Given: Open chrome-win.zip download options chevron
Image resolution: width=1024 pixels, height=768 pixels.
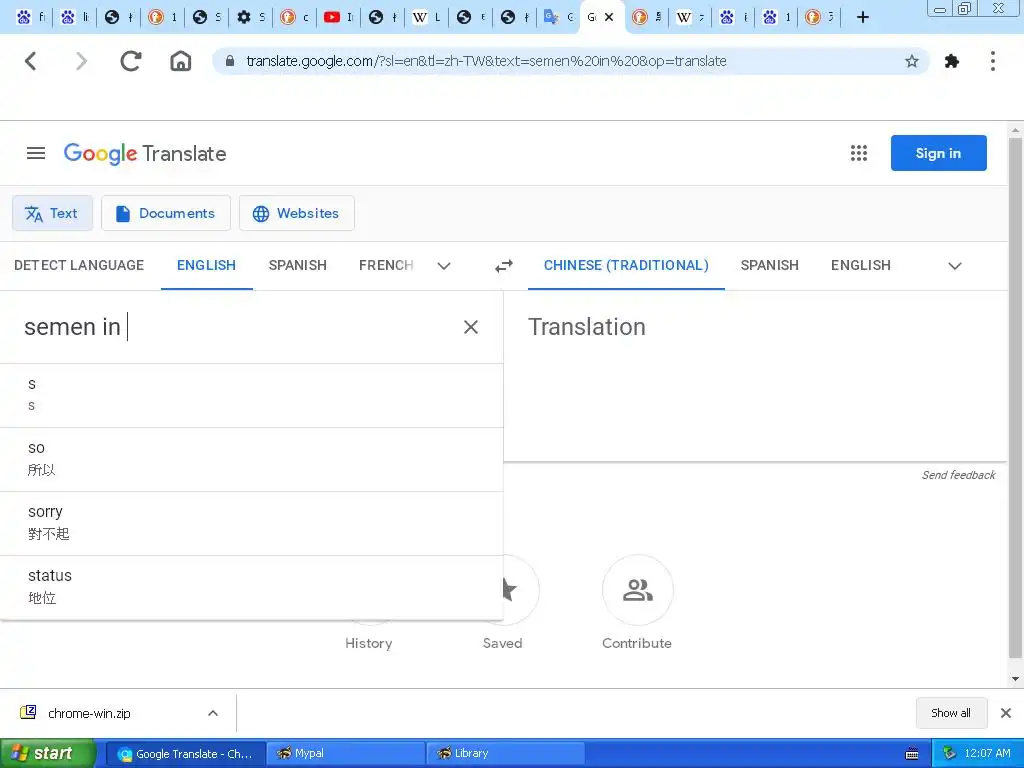Looking at the screenshot, I should (213, 713).
